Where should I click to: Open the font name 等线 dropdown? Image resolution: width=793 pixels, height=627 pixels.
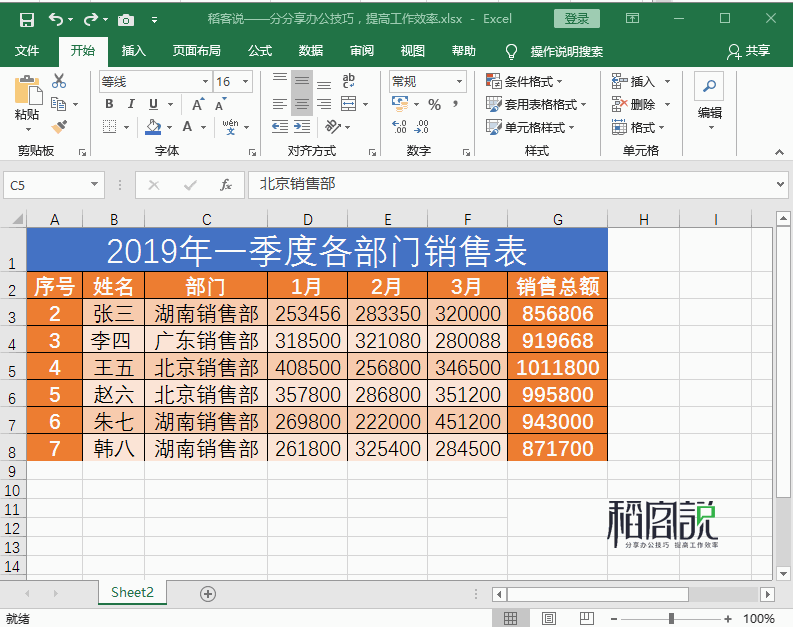point(205,81)
